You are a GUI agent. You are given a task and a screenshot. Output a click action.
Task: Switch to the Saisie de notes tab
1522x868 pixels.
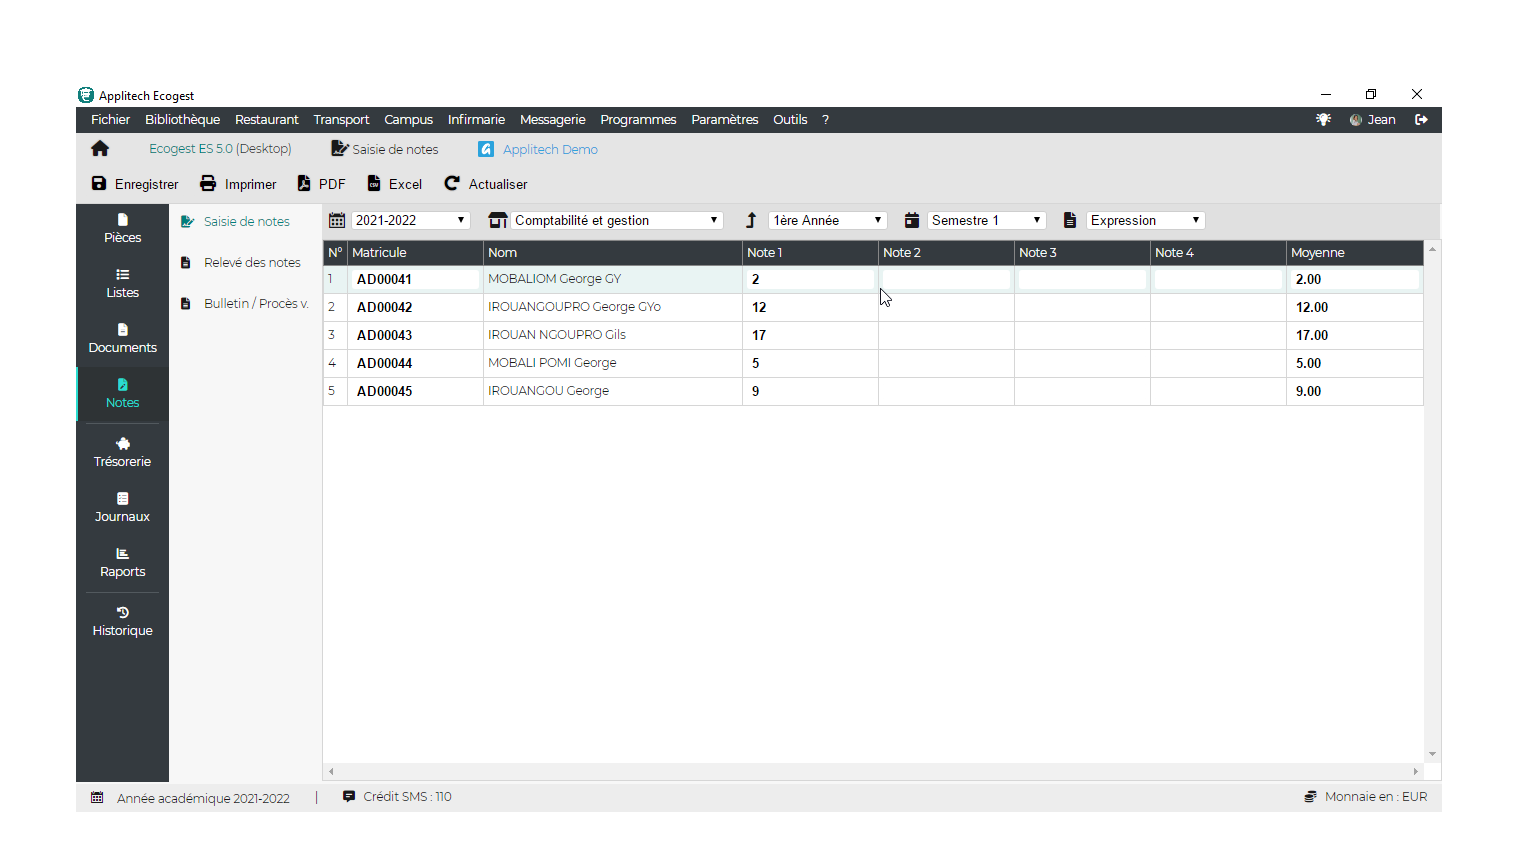(x=385, y=149)
